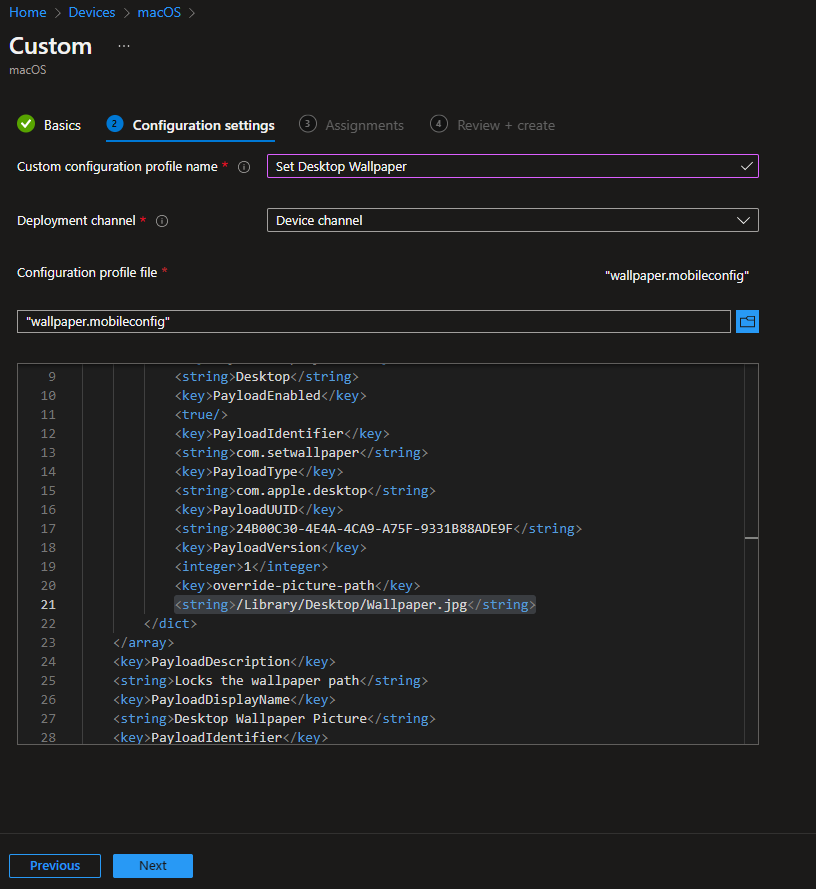Click com.apple.desktop string on line 15
This screenshot has width=816, height=889.
tap(305, 490)
